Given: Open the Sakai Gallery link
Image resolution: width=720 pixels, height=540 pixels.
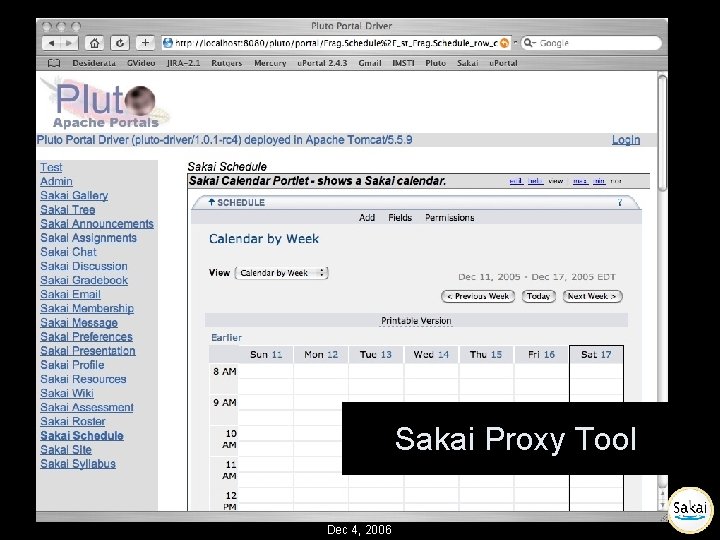Looking at the screenshot, I should 74,196.
